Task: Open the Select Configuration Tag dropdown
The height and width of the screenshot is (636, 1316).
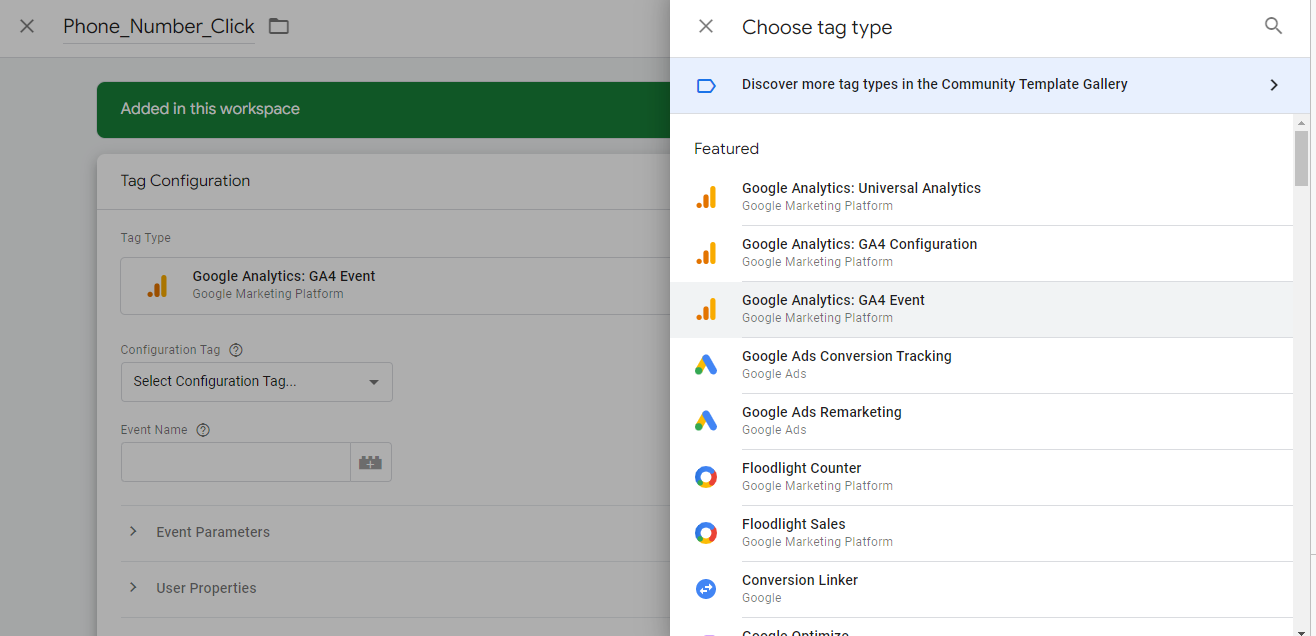Action: click(x=256, y=382)
